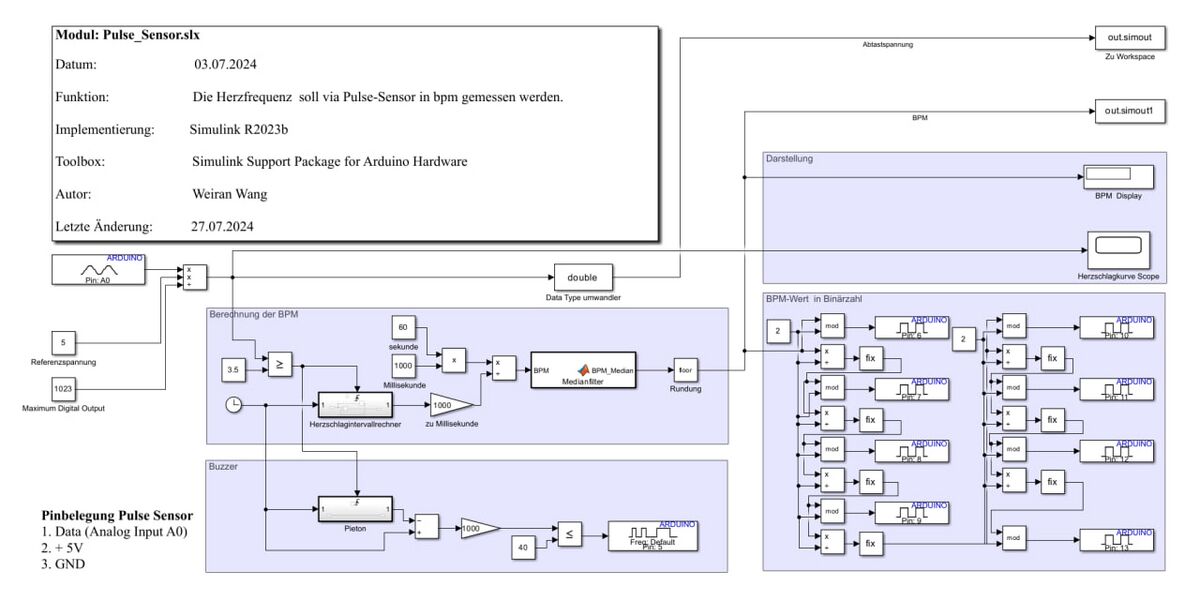
Task: Select the Herzschlagintervallrechner subsystem block
Action: click(355, 405)
